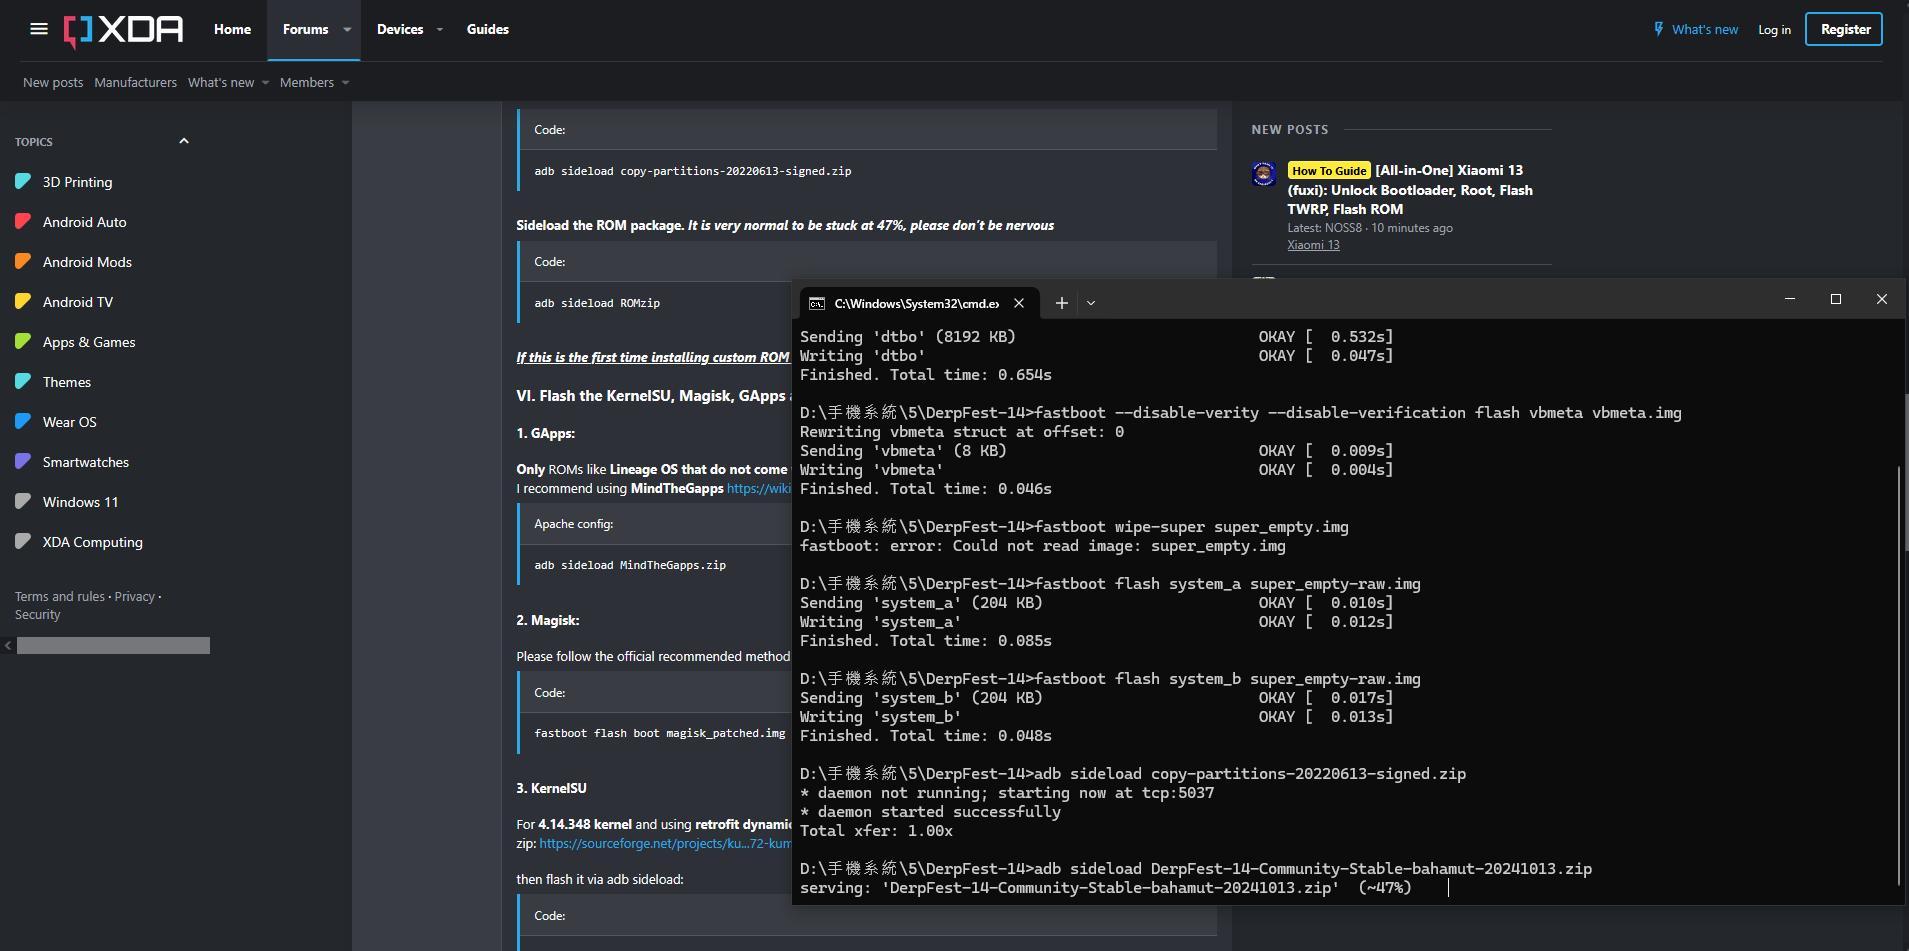Collapse the Topics section
Image resolution: width=1909 pixels, height=951 pixels.
(x=184, y=141)
